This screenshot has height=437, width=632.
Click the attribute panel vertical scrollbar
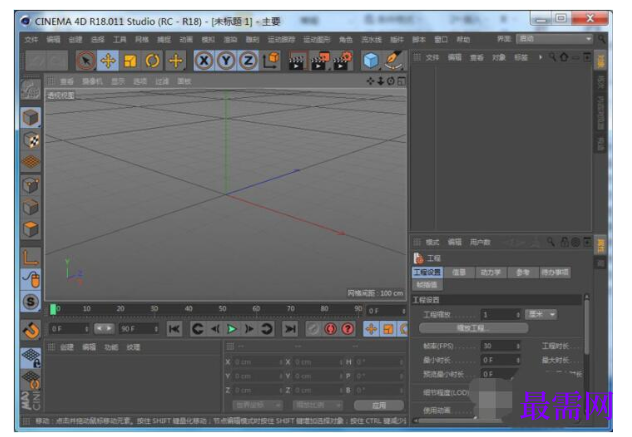coord(586,327)
